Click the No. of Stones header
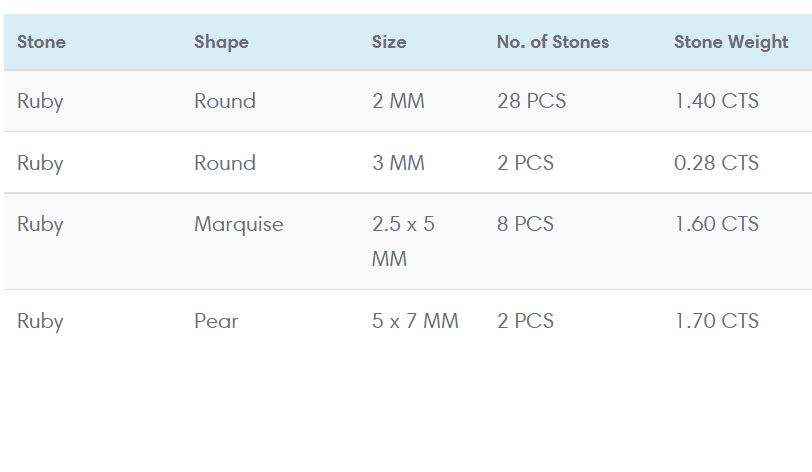The width and height of the screenshot is (812, 472). (552, 42)
